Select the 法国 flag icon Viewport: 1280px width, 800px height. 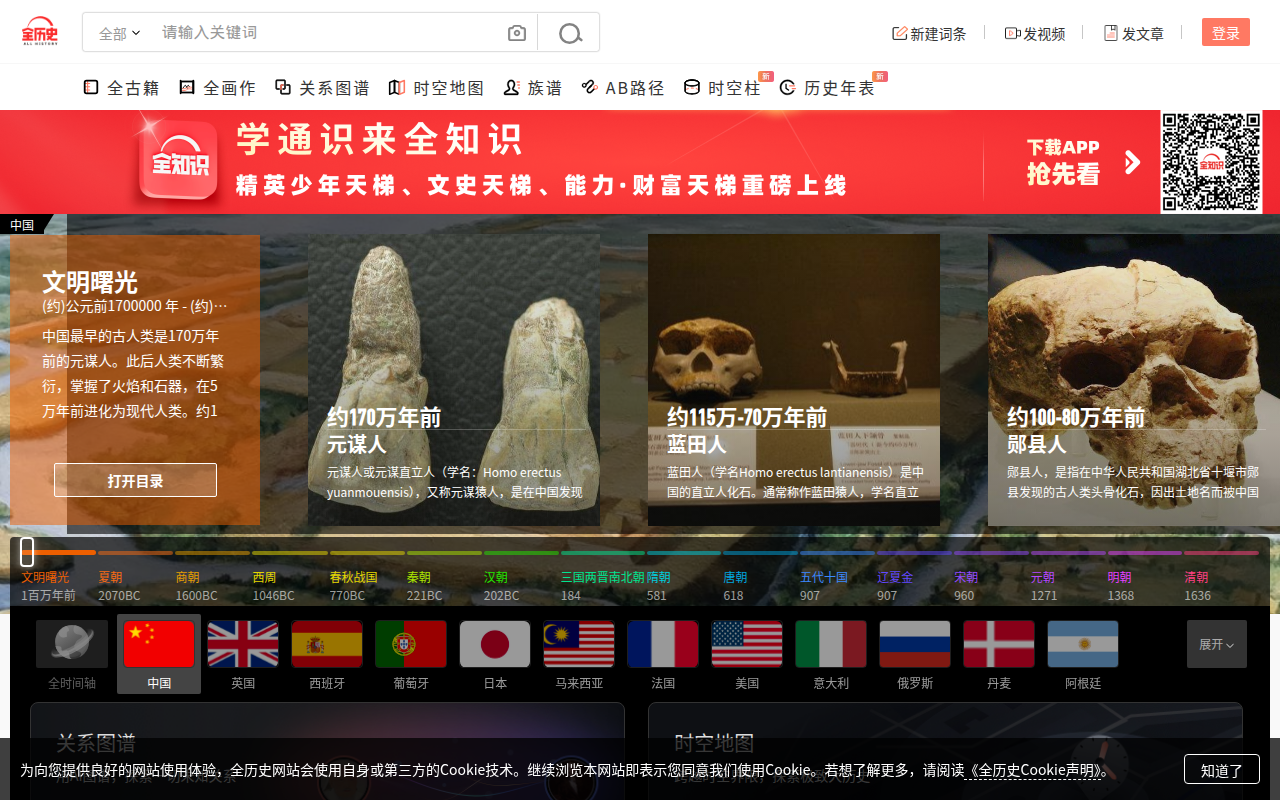pyautogui.click(x=663, y=644)
